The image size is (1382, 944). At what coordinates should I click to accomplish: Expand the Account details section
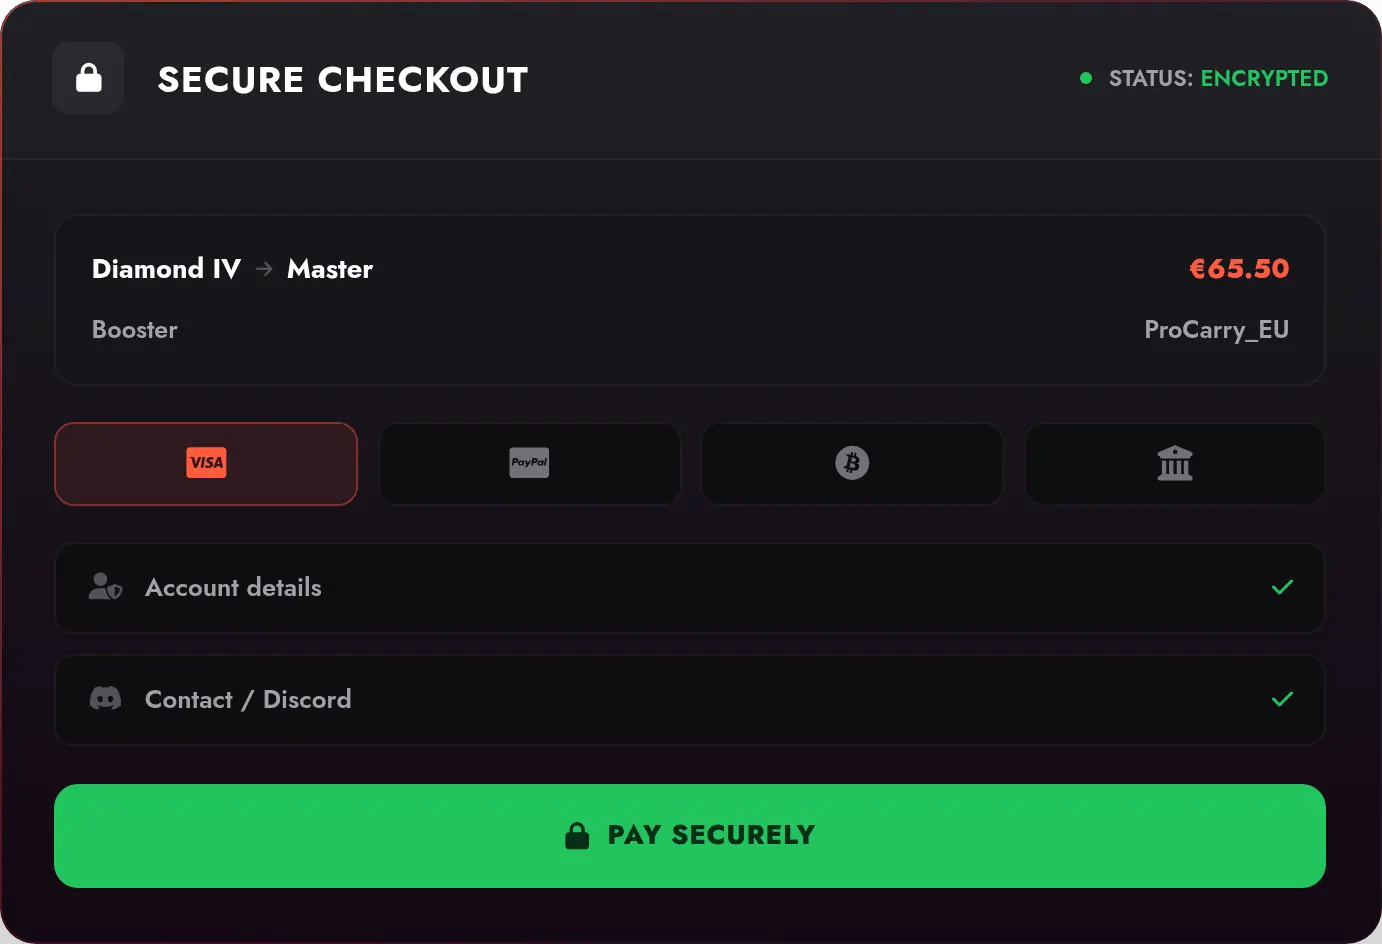(x=690, y=588)
